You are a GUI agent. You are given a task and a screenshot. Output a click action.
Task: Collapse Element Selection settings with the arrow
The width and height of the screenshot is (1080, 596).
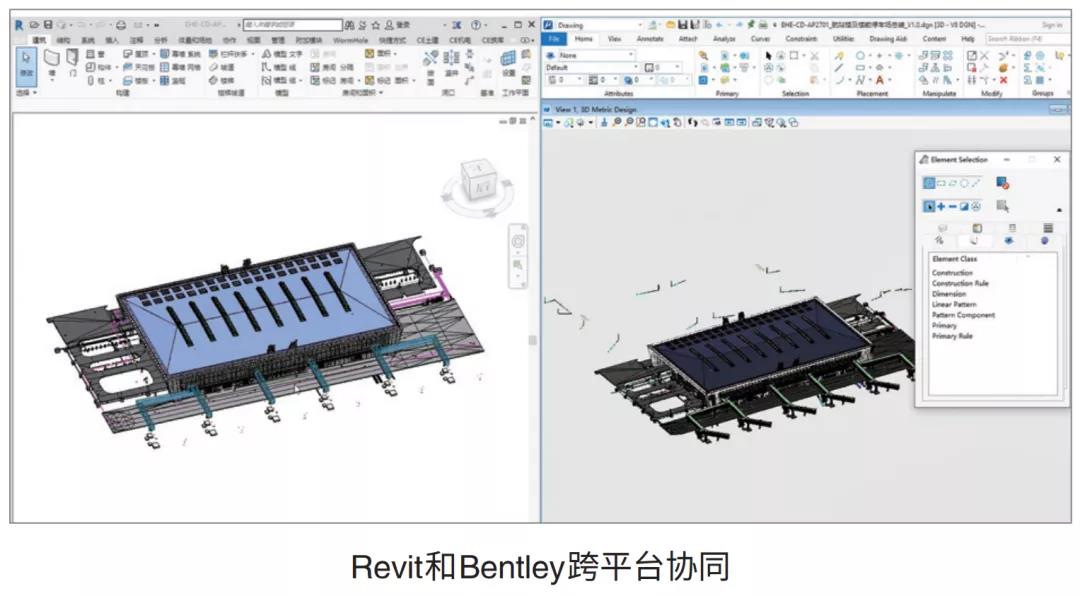1059,210
